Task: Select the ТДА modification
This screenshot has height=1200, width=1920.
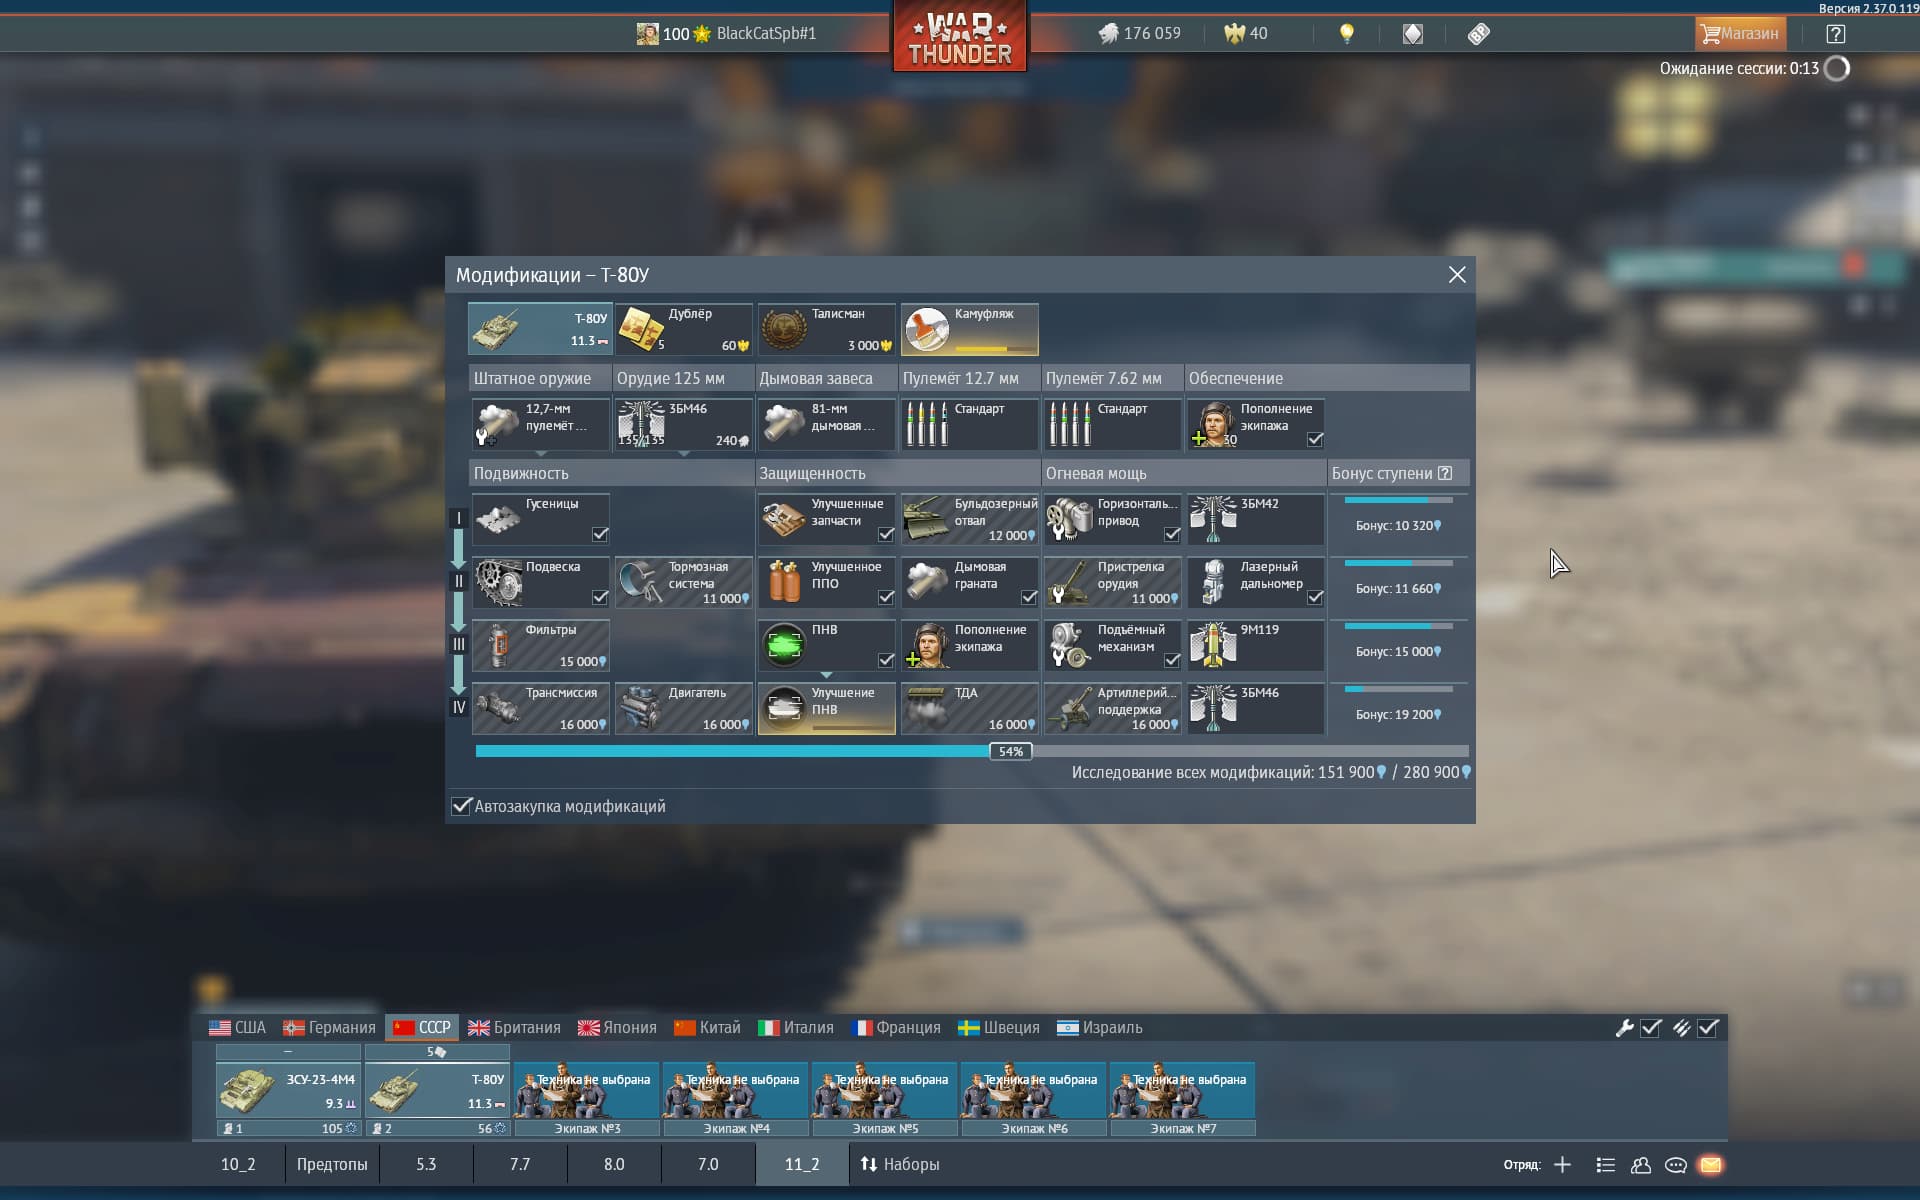Action: click(969, 708)
